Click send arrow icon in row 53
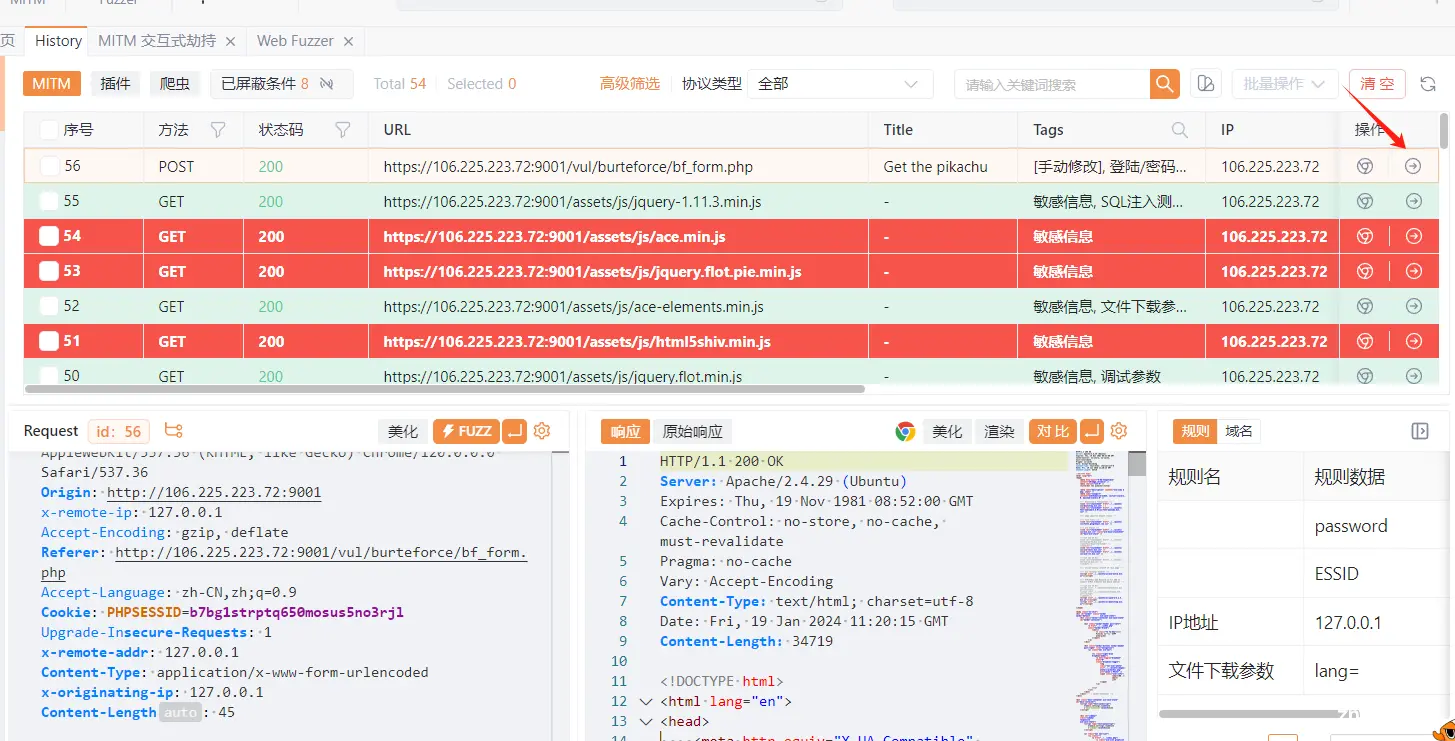The height and width of the screenshot is (741, 1455). point(1413,271)
